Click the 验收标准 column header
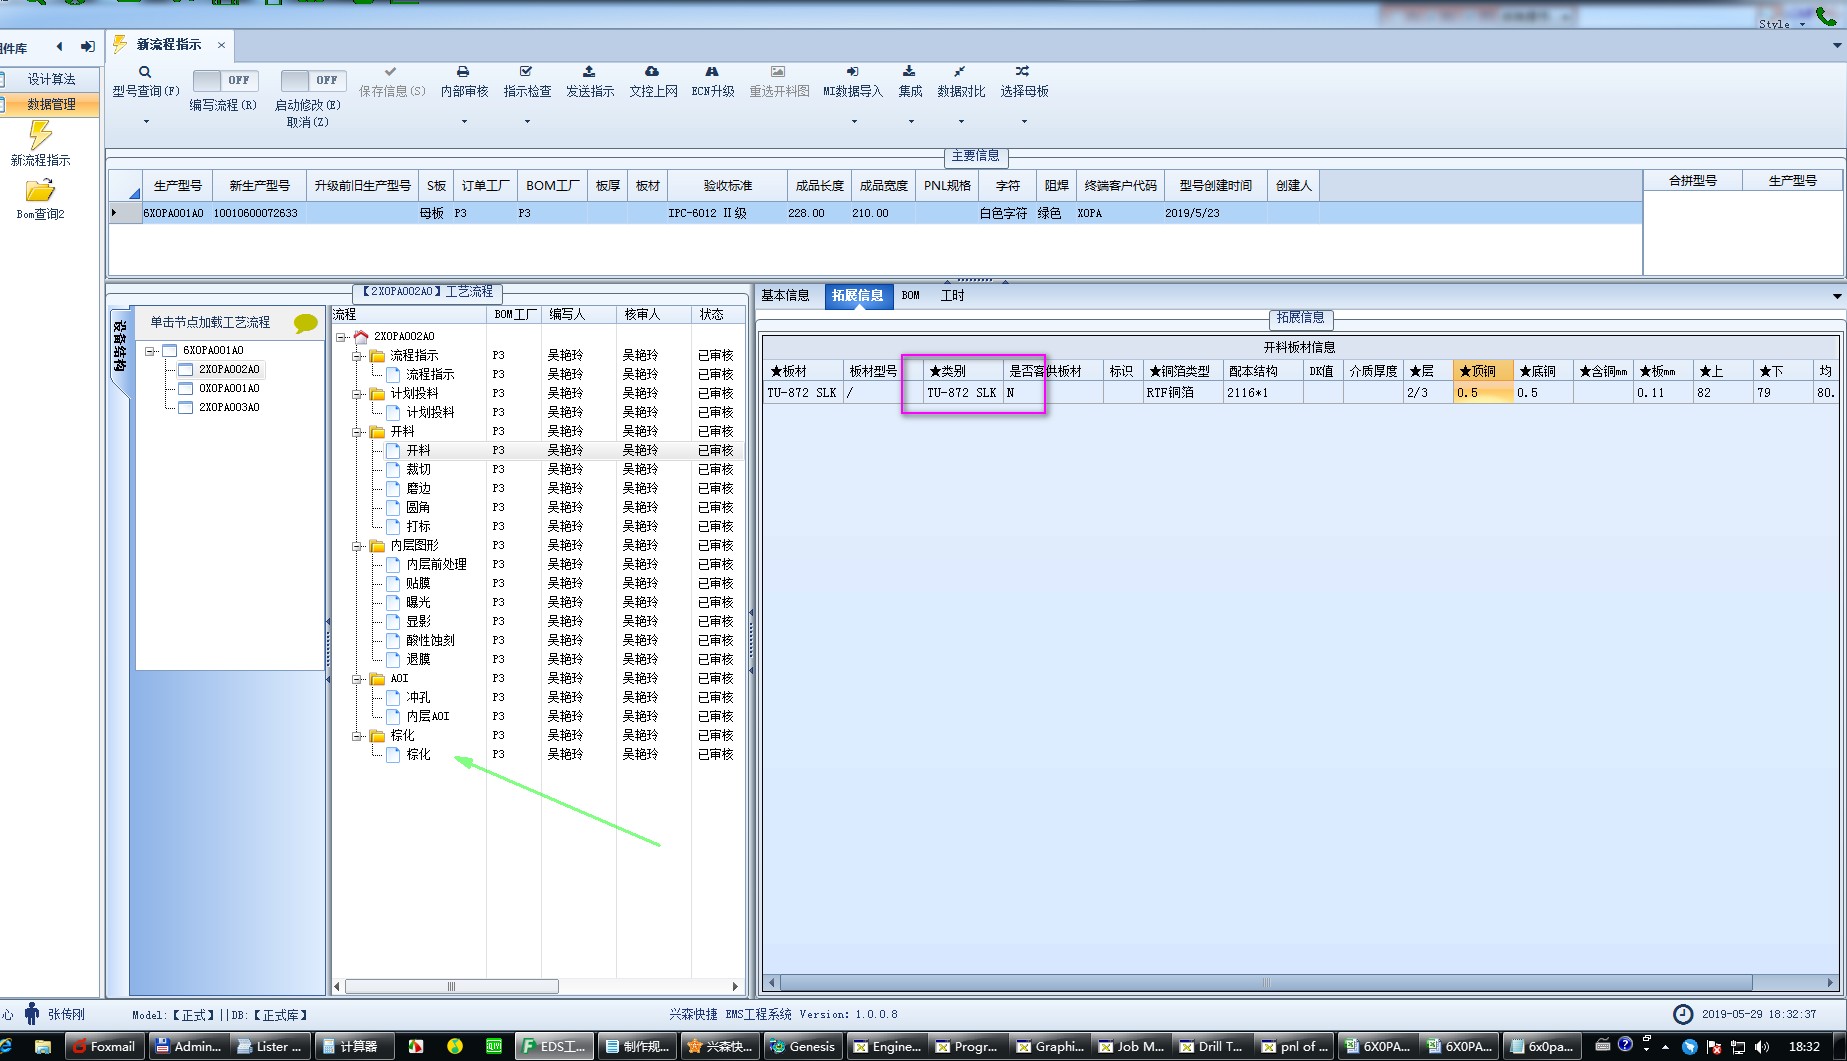The height and width of the screenshot is (1061, 1847). coord(728,186)
